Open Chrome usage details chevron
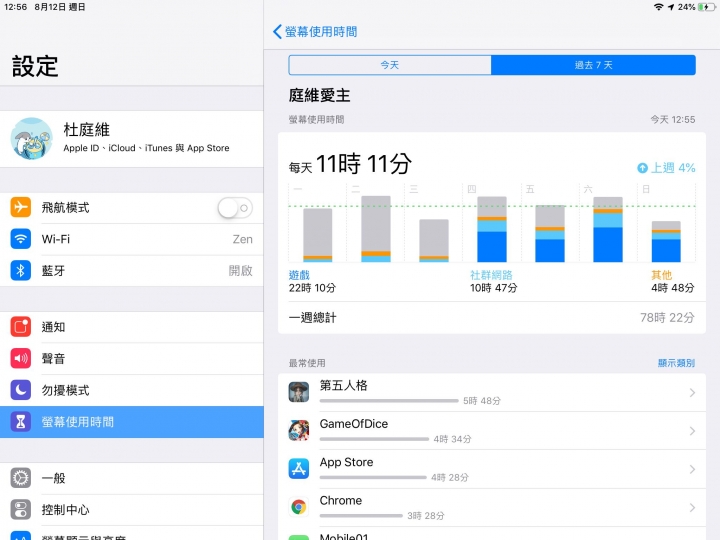 coord(692,507)
